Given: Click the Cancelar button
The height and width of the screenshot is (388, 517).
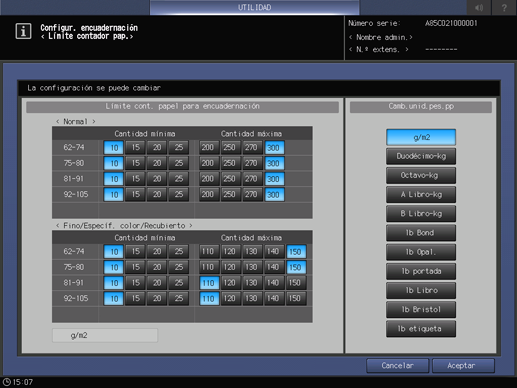Looking at the screenshot, I should (397, 366).
